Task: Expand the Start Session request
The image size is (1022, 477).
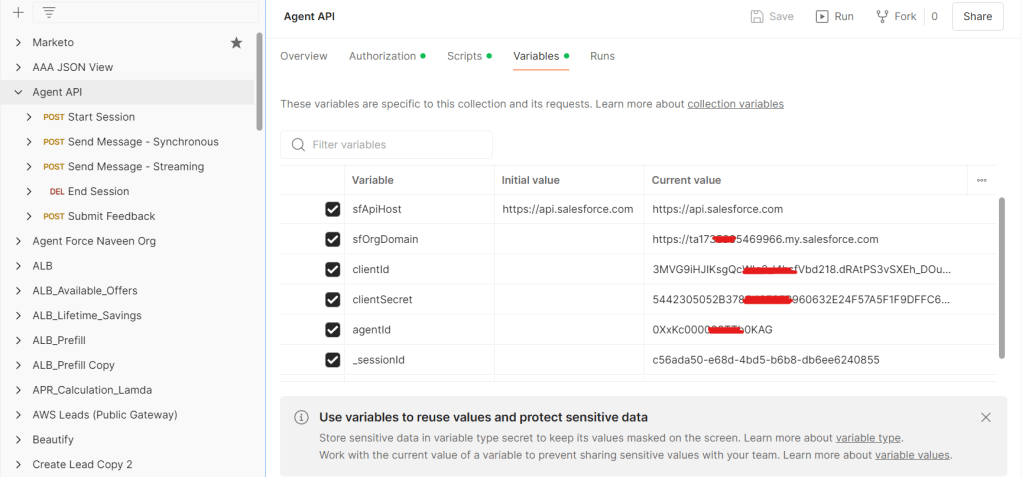Action: pyautogui.click(x=29, y=117)
